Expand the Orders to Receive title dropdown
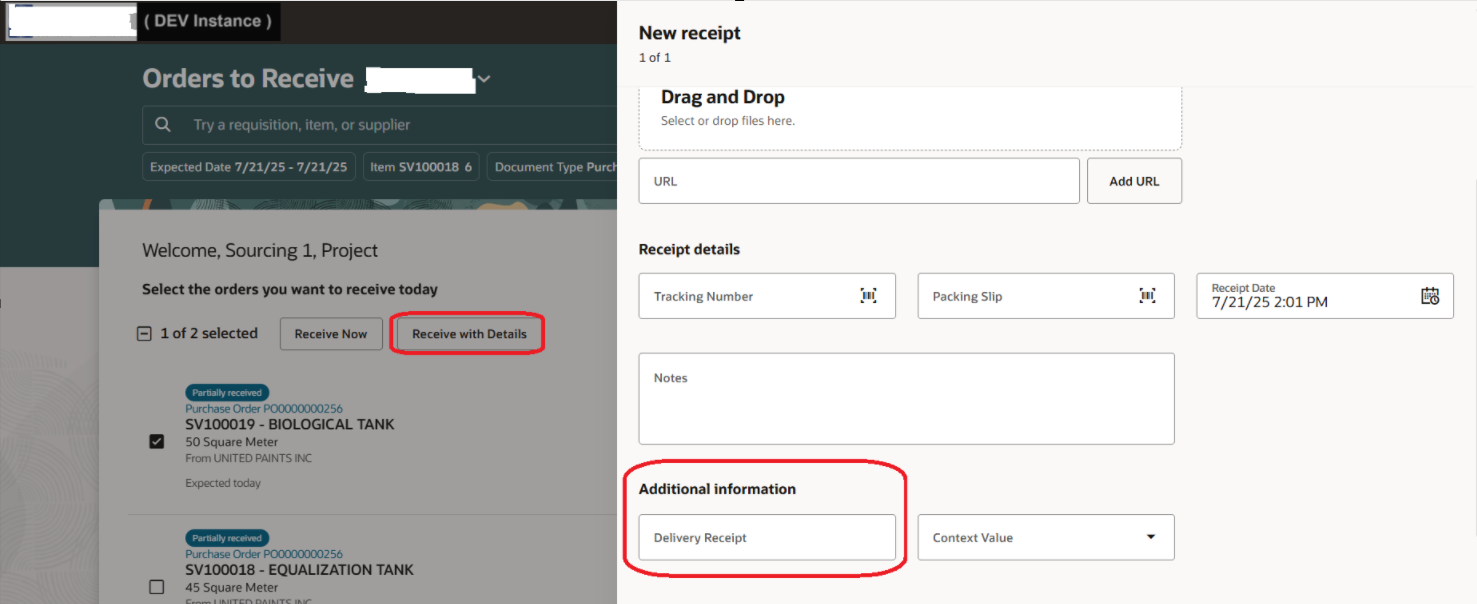This screenshot has height=604, width=1477. coord(484,80)
